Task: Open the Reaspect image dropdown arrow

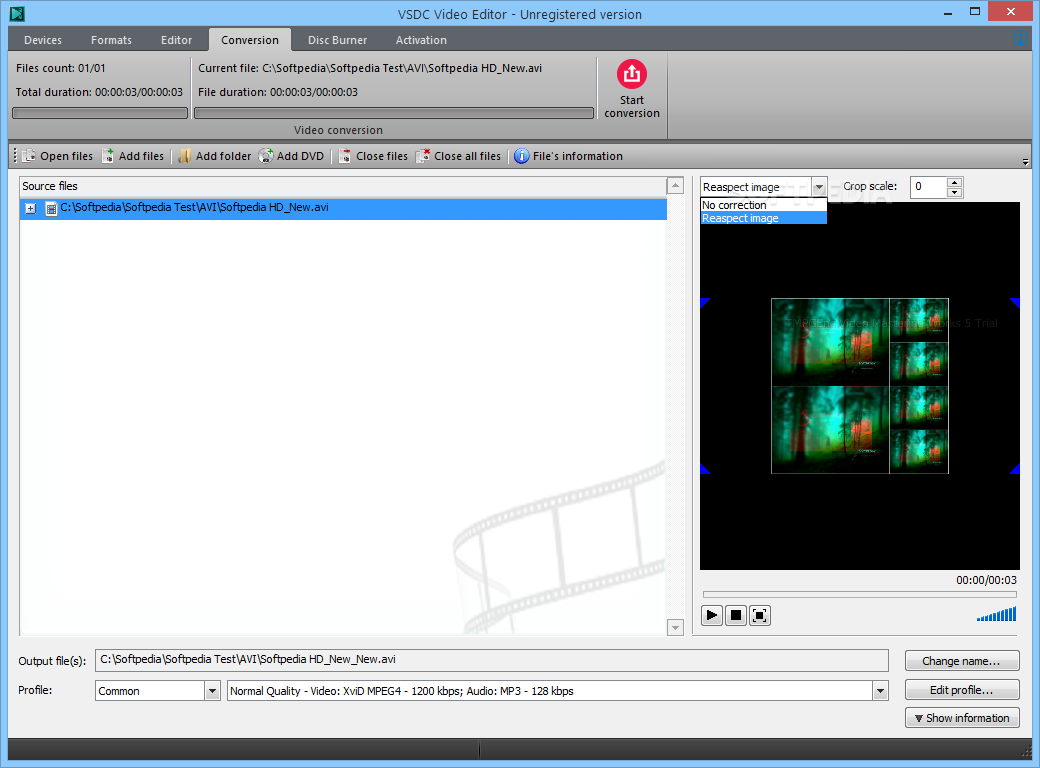Action: tap(819, 187)
